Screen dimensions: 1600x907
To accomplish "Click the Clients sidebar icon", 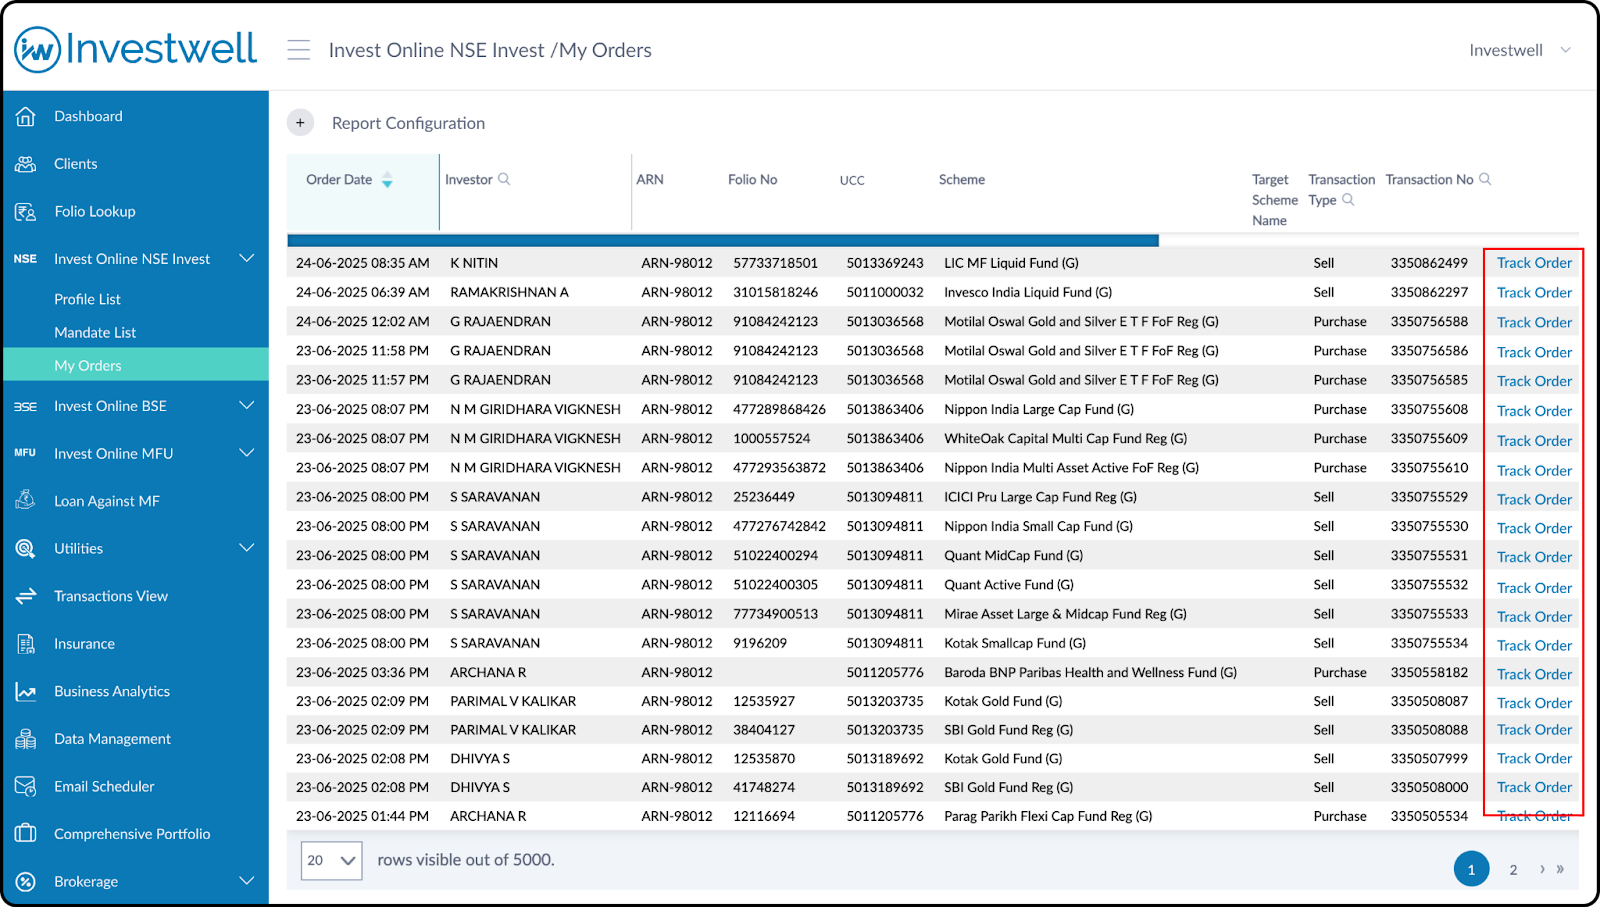I will point(26,164).
